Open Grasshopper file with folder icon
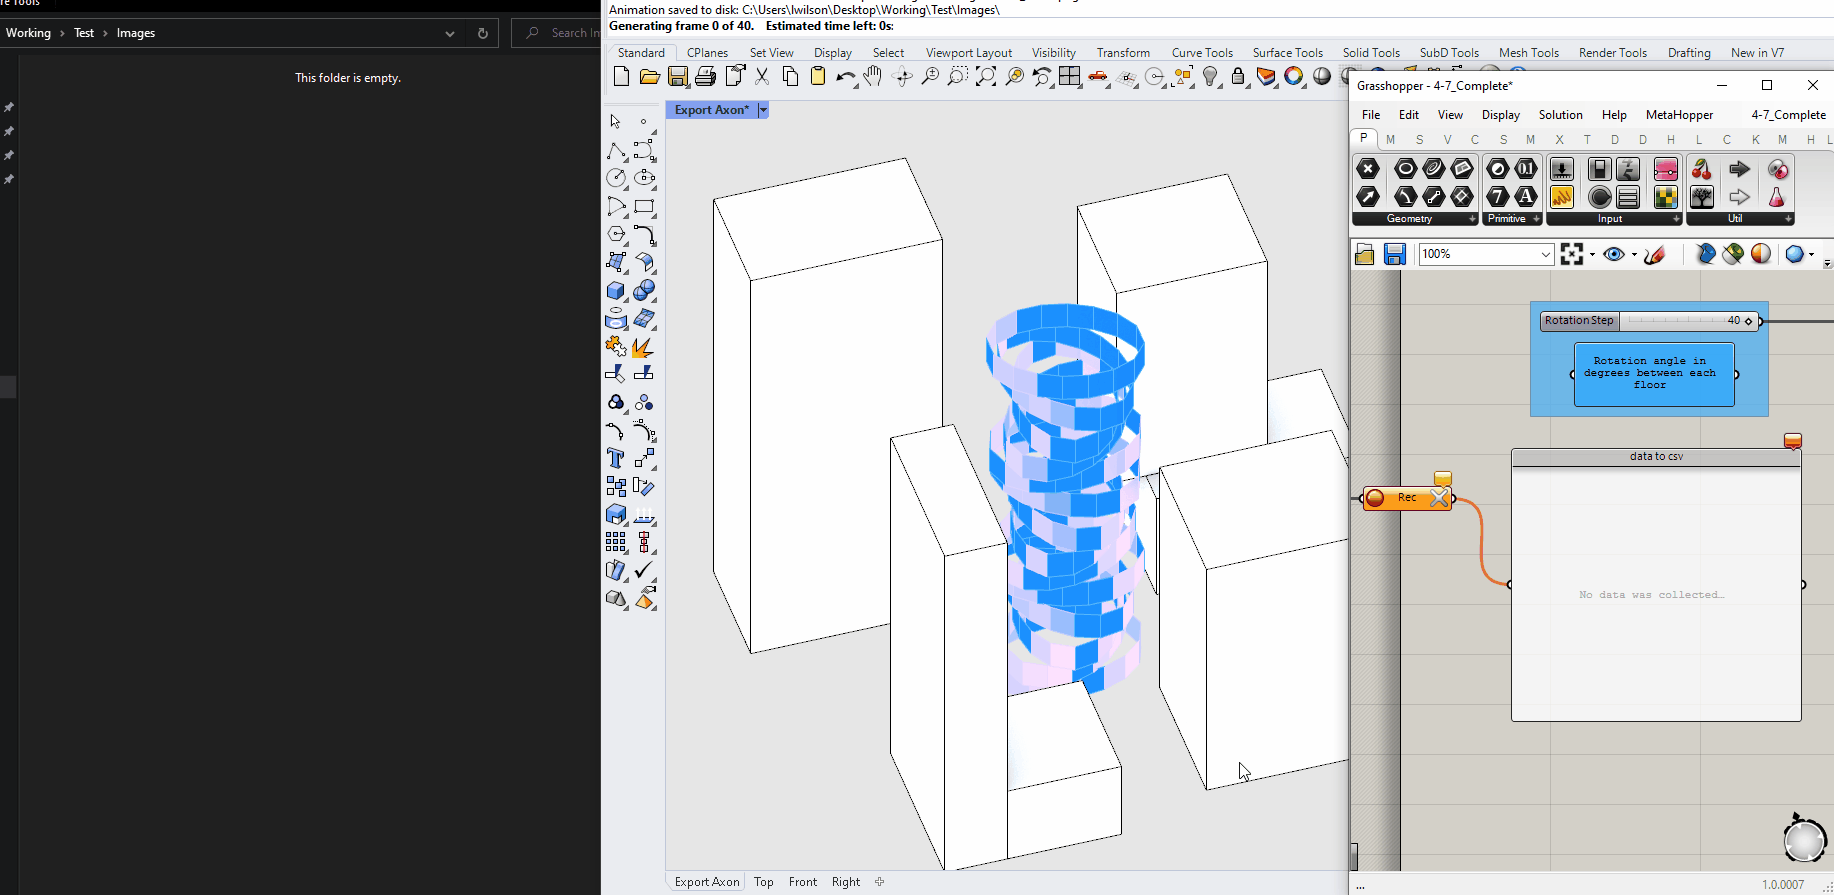1834x895 pixels. pos(1365,254)
